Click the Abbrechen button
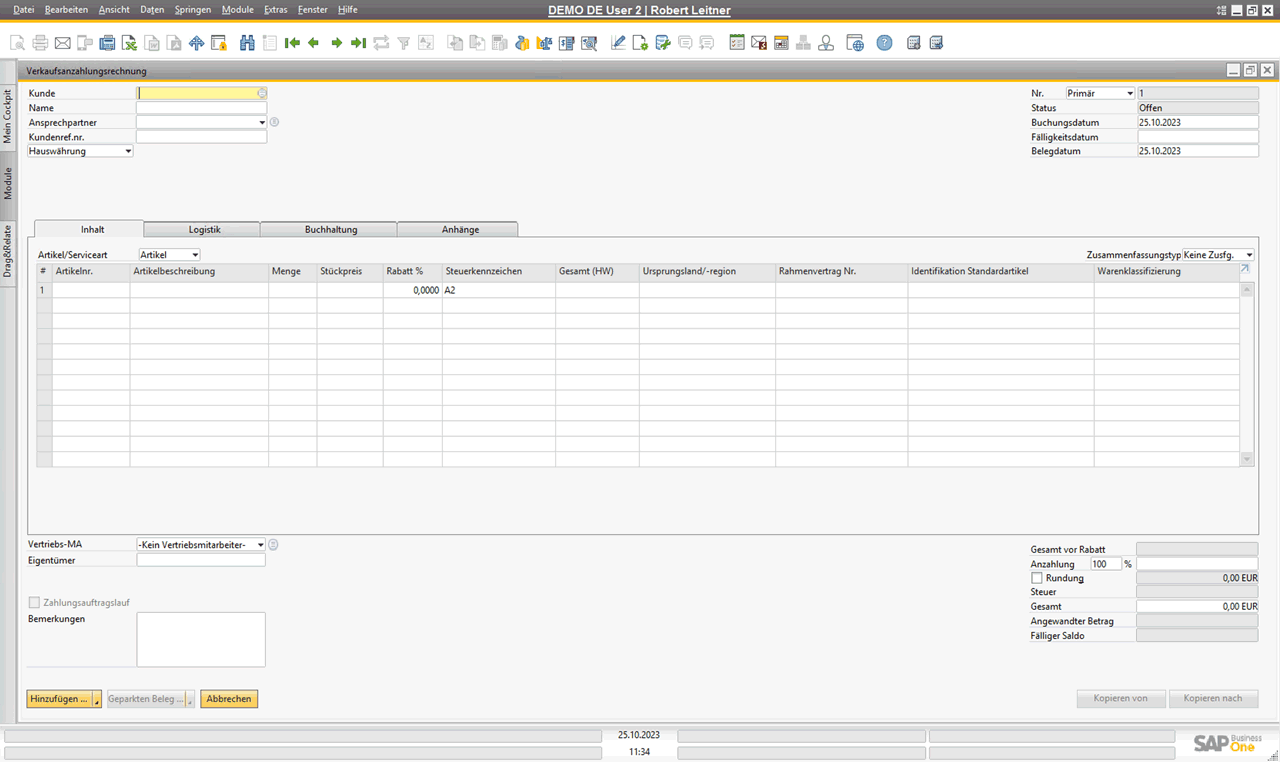1280x762 pixels. tap(229, 699)
